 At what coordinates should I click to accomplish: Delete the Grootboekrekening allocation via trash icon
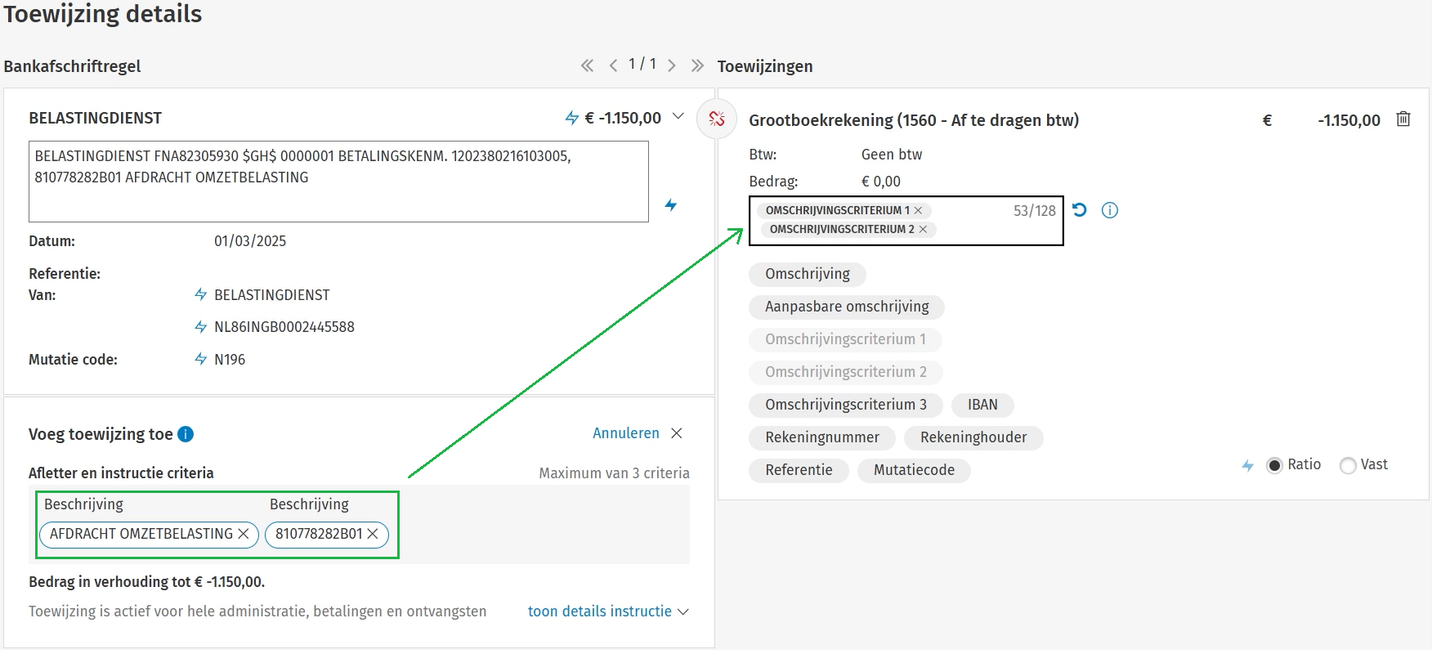click(x=1403, y=119)
